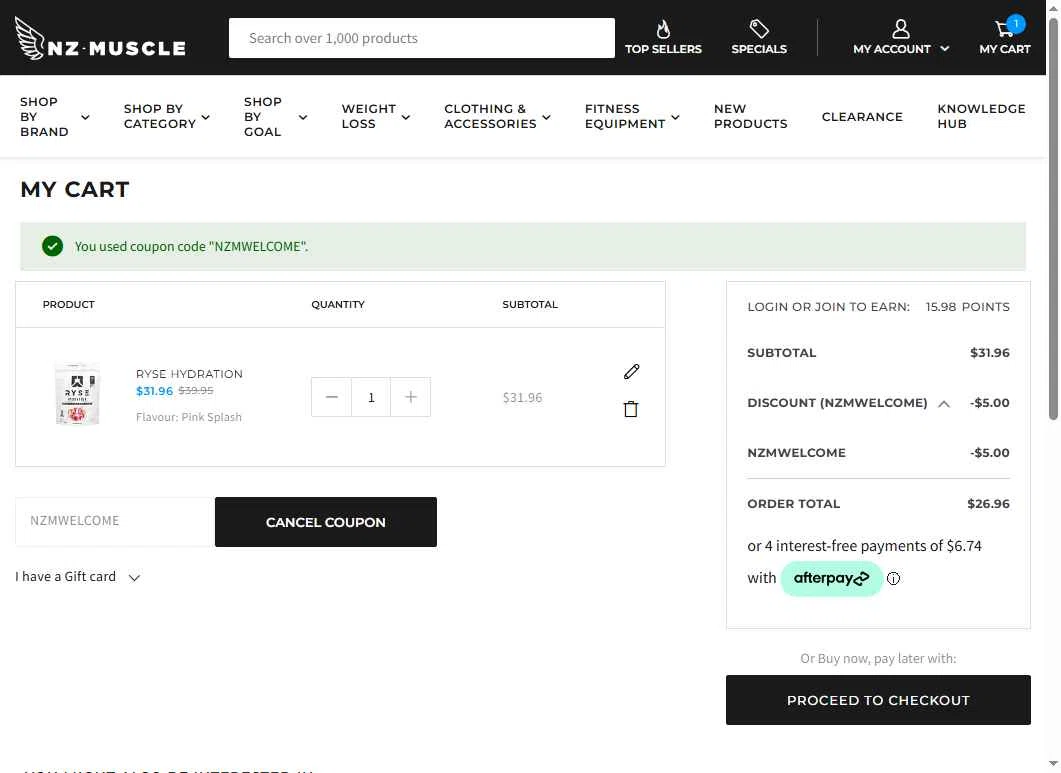Image resolution: width=1061 pixels, height=773 pixels.
Task: Click the 15.98 POINTS text
Action: pos(967,307)
